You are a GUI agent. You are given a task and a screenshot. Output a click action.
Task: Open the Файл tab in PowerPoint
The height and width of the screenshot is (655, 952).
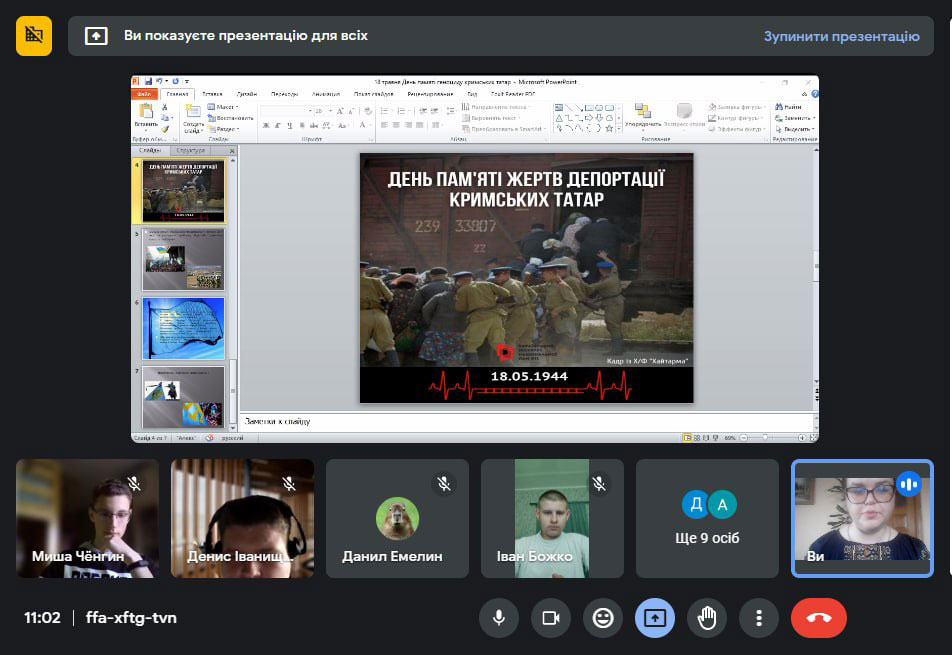coord(144,94)
